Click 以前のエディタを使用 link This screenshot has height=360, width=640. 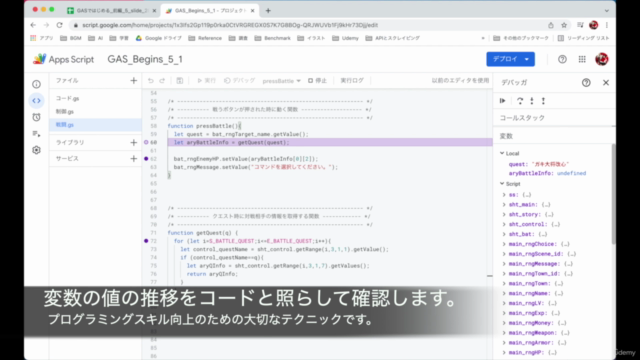(x=460, y=81)
